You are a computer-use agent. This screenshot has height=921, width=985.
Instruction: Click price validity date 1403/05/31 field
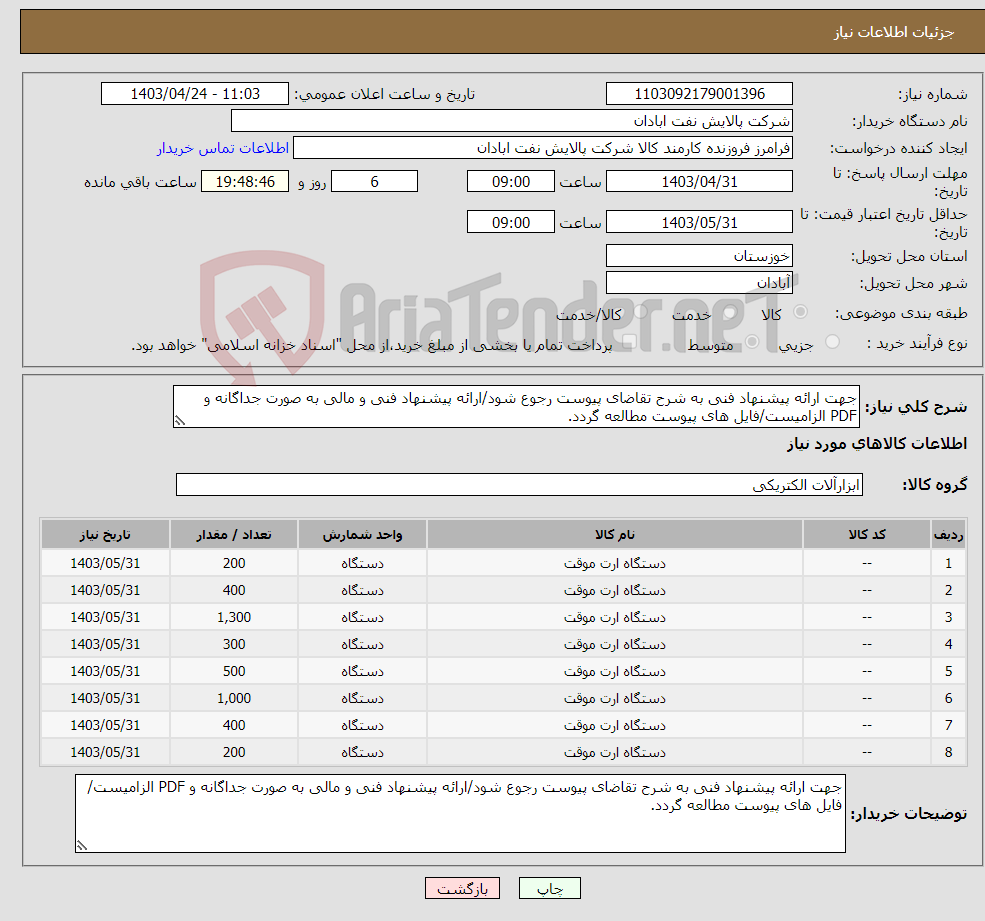click(x=699, y=222)
